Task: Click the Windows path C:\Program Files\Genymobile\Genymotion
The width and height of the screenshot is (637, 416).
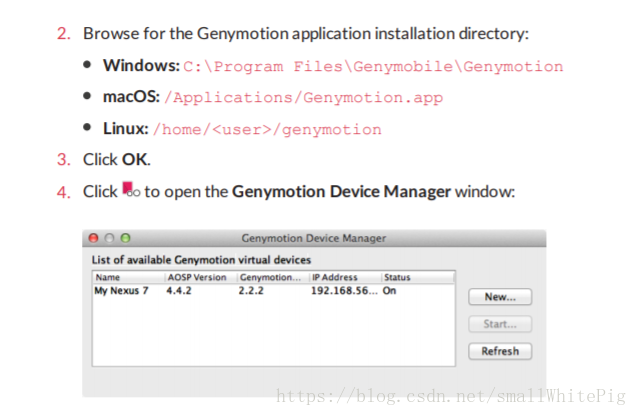Action: (x=373, y=66)
